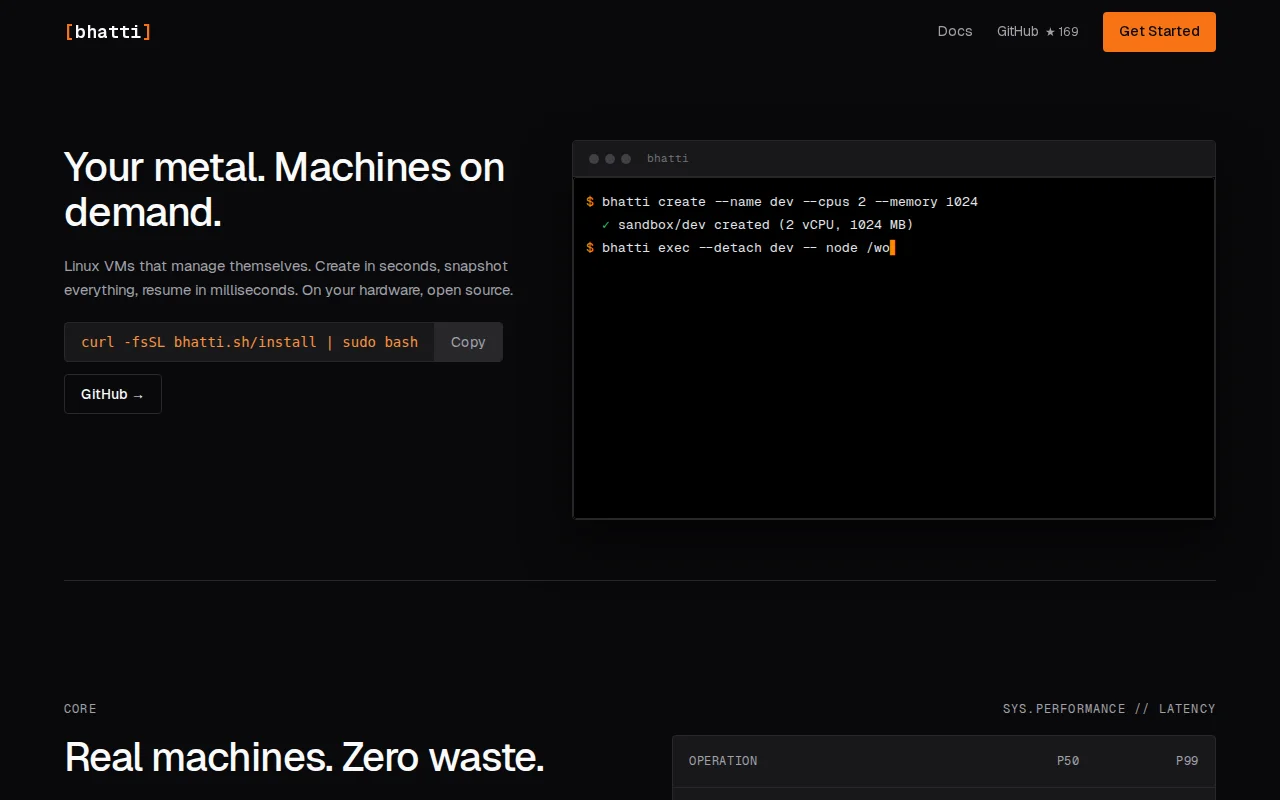Viewport: 1280px width, 800px height.
Task: Copy the curl install command
Action: point(468,342)
